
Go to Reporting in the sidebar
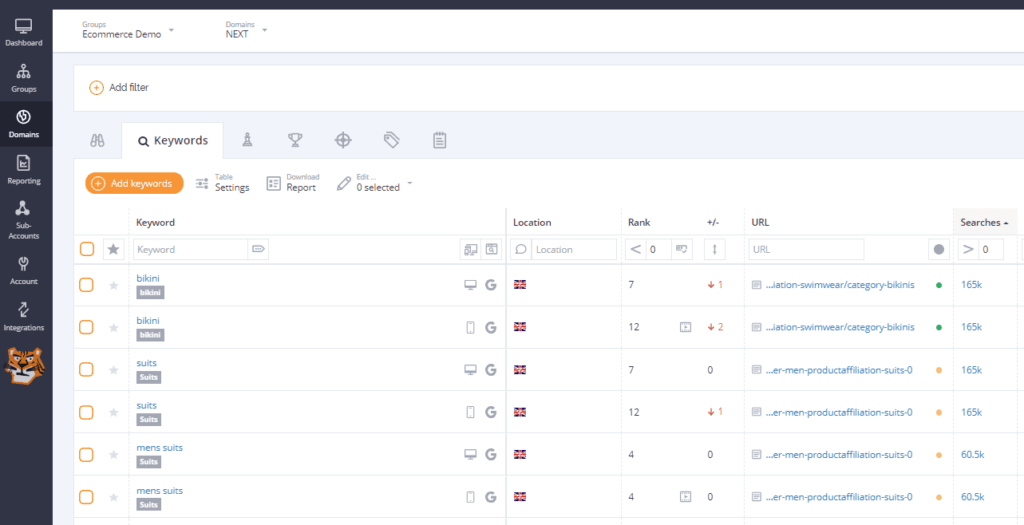pyautogui.click(x=24, y=170)
